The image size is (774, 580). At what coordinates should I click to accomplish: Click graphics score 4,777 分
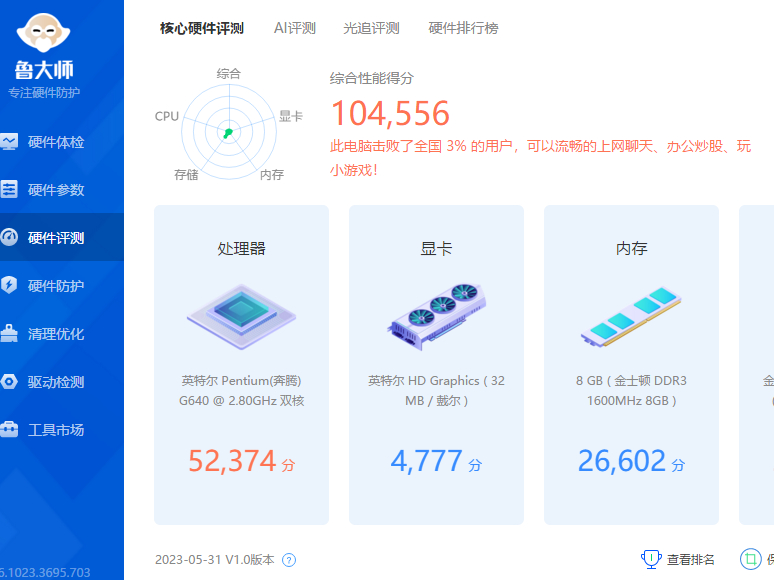pyautogui.click(x=436, y=461)
